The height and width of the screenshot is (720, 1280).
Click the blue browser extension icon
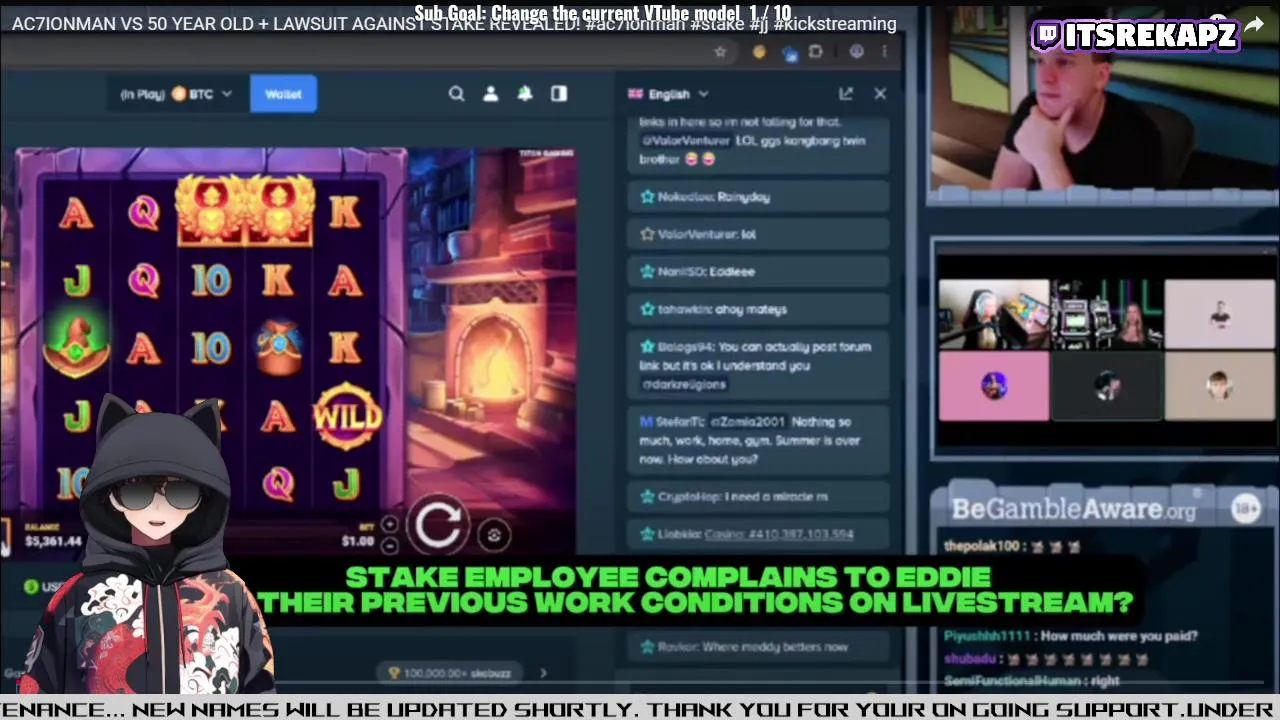coord(789,52)
